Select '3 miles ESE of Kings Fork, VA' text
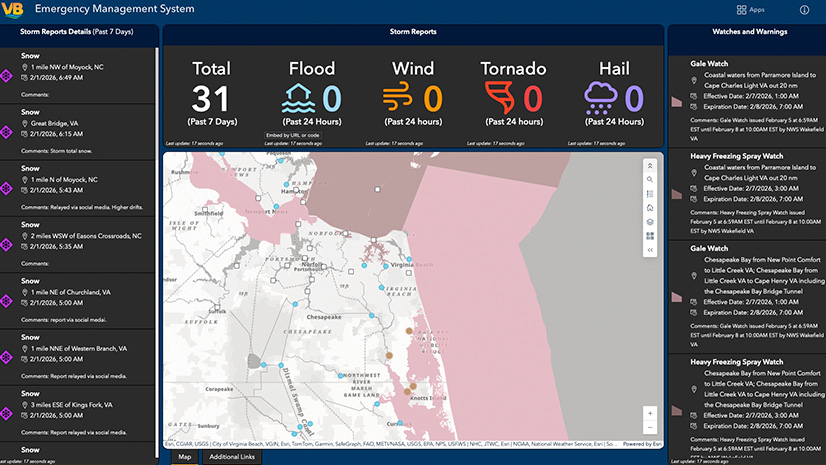Screen dimensions: 826x465 [72, 405]
